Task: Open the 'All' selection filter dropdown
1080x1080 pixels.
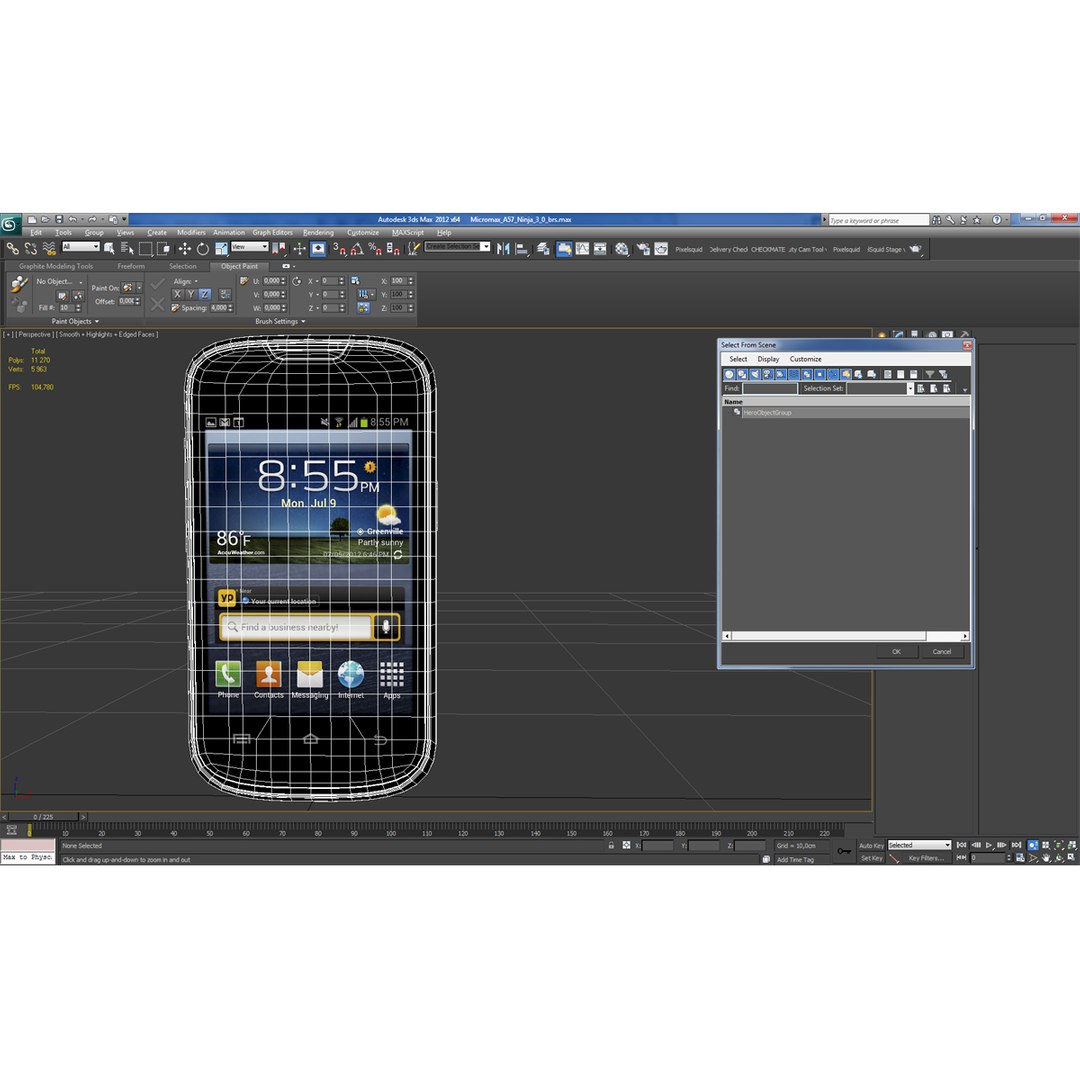Action: [81, 247]
